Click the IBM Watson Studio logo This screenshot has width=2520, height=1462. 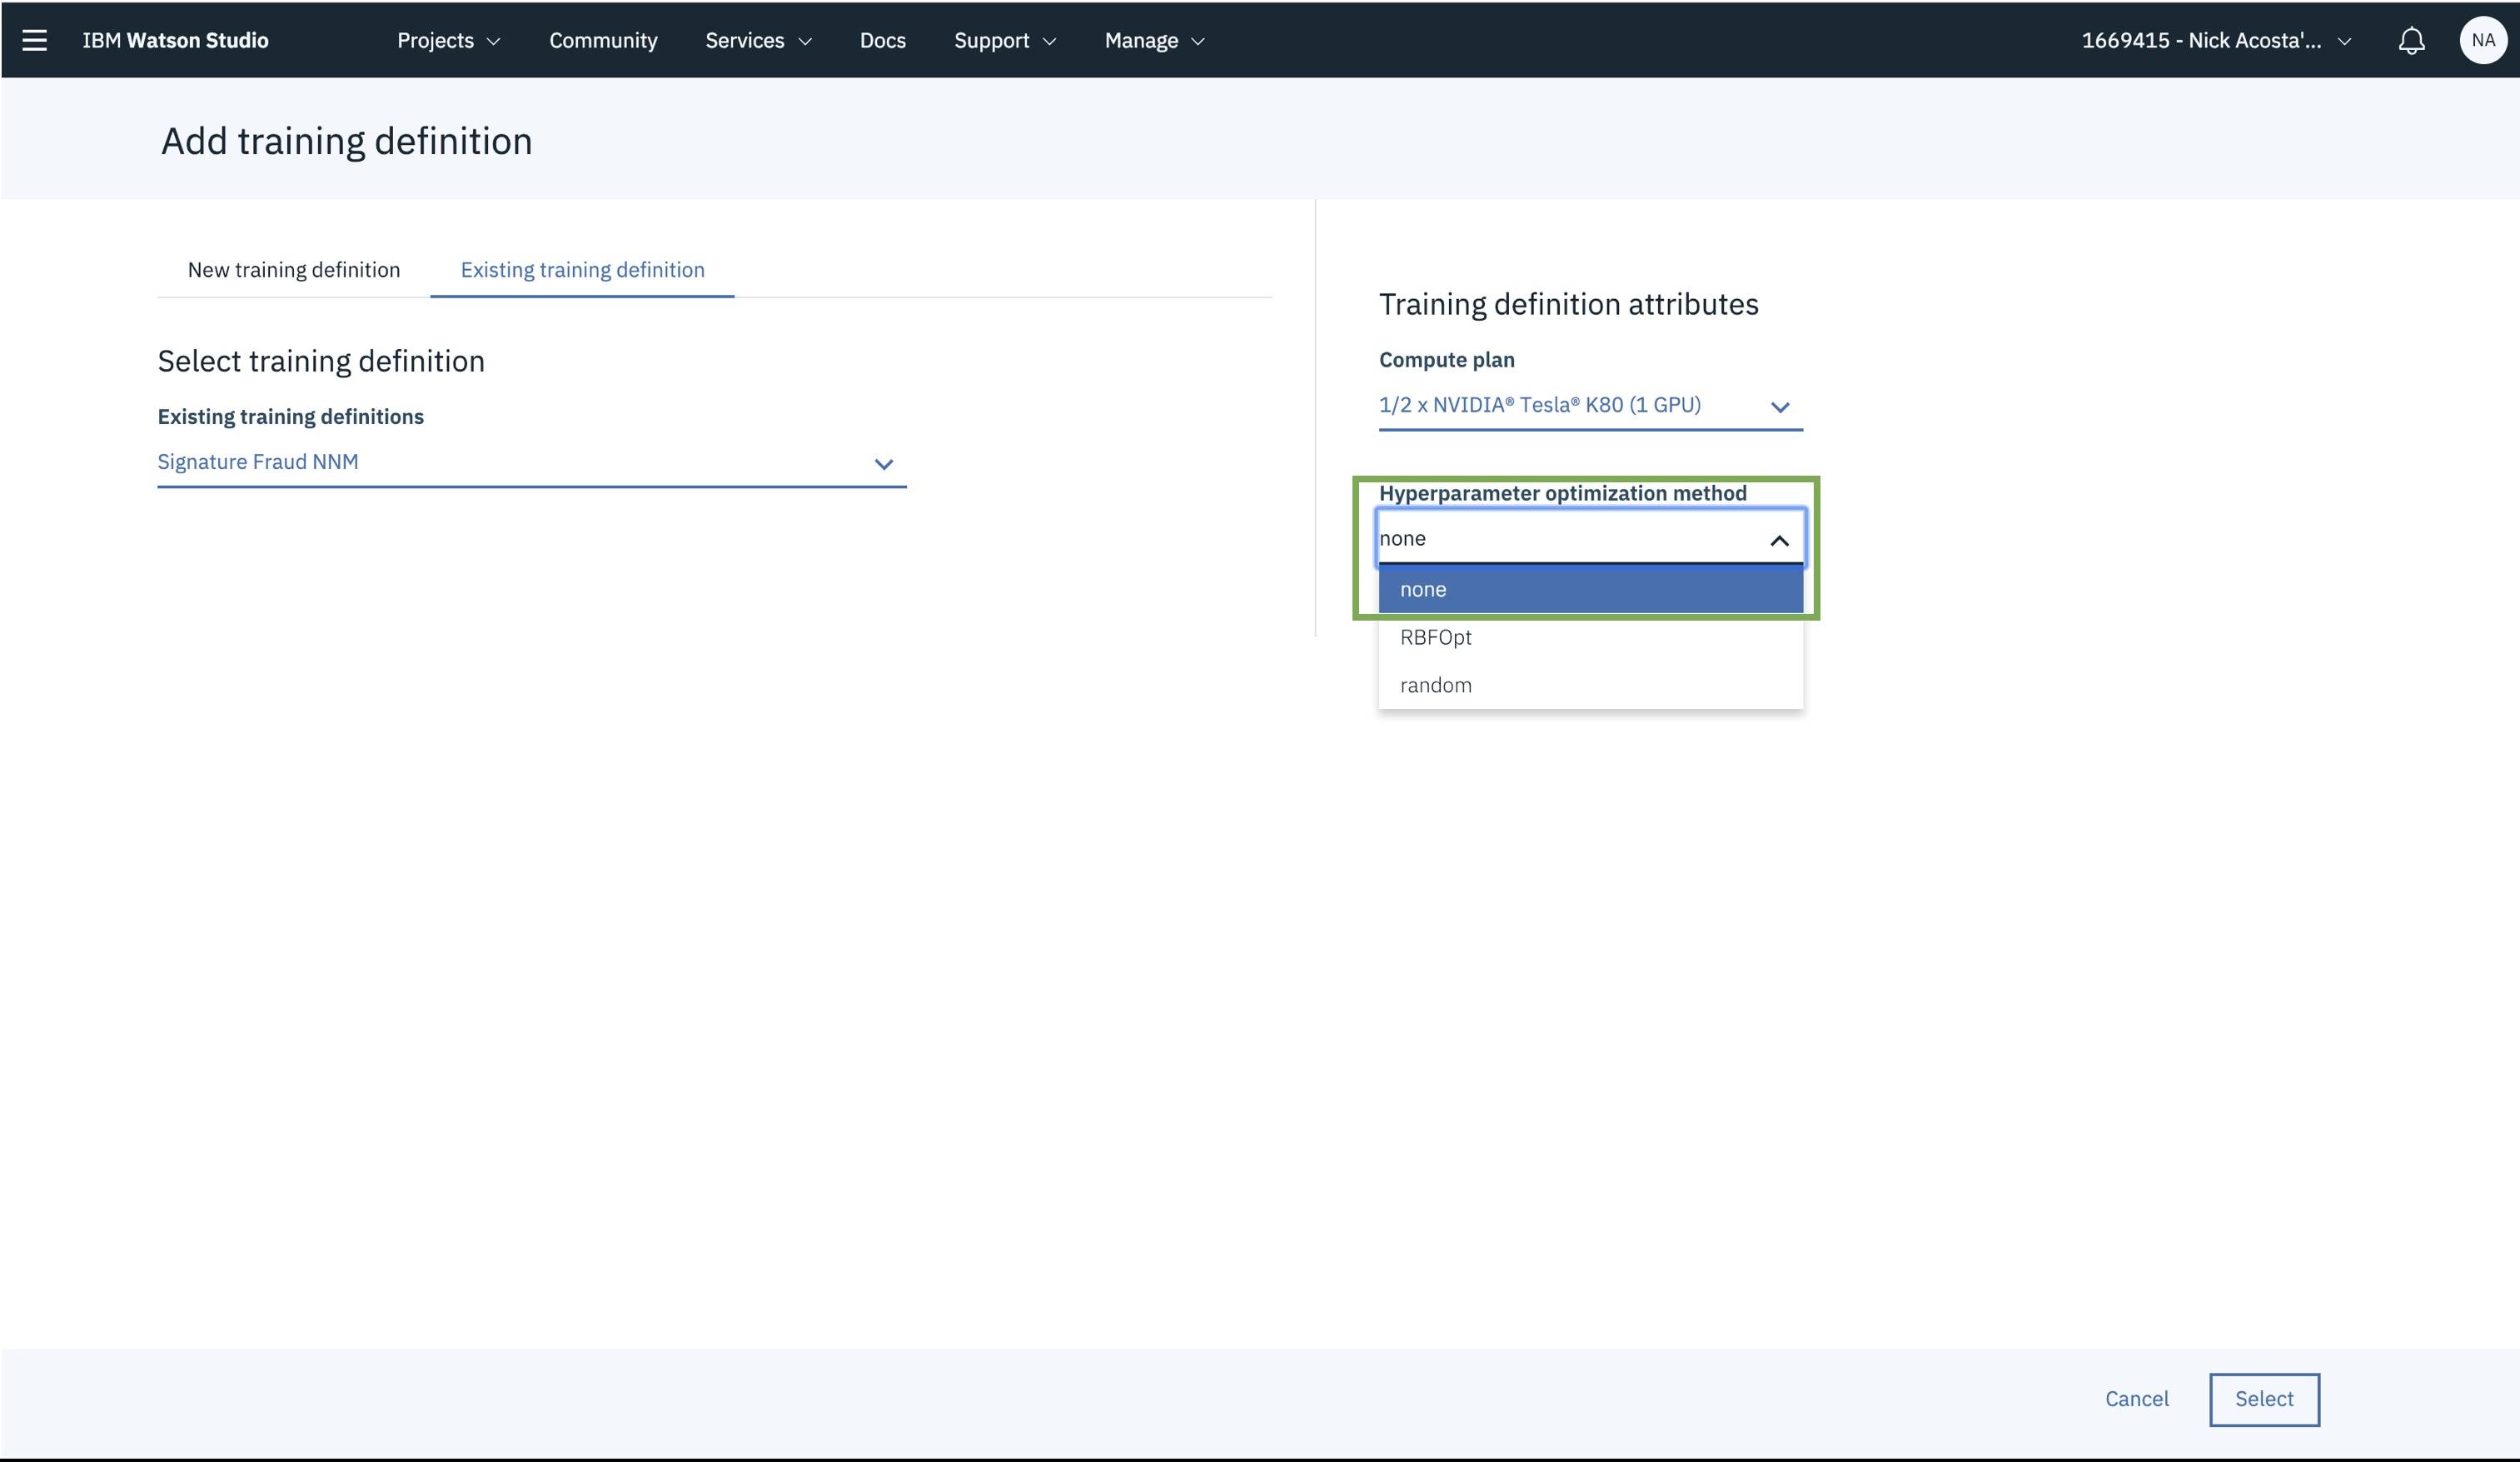click(175, 40)
